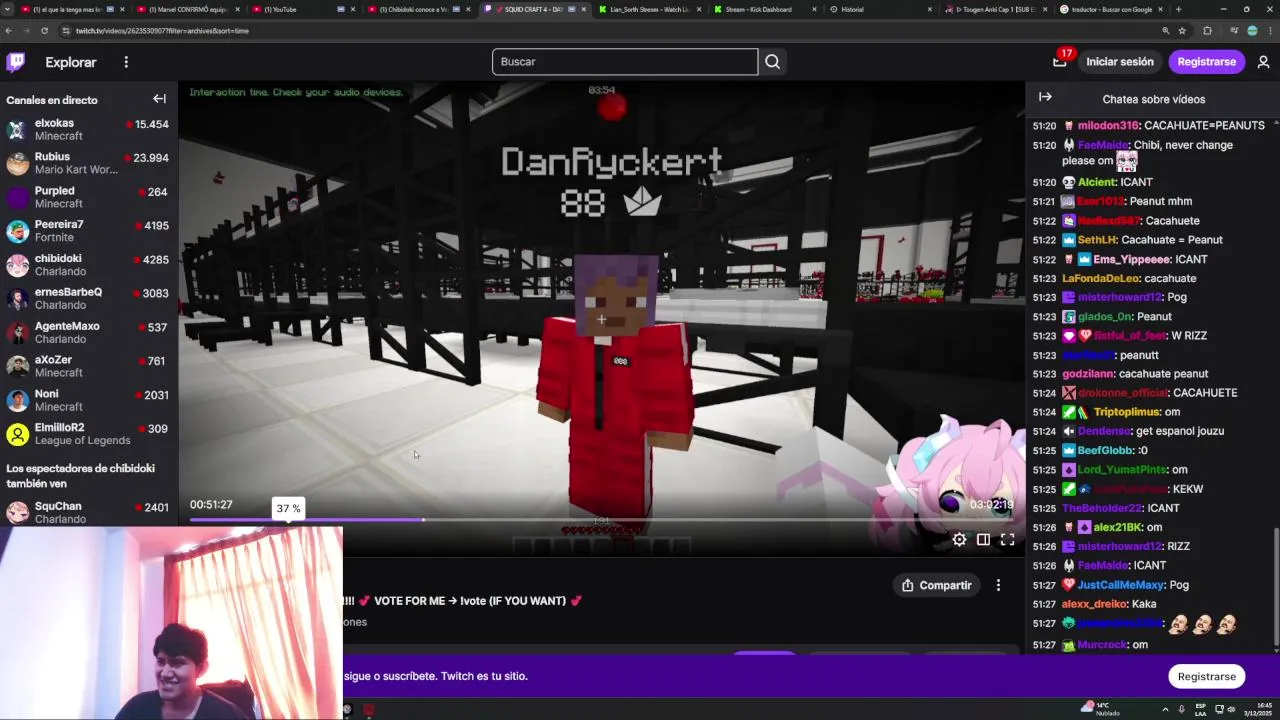
Task: Select the Noni channel row
Action: [89, 400]
